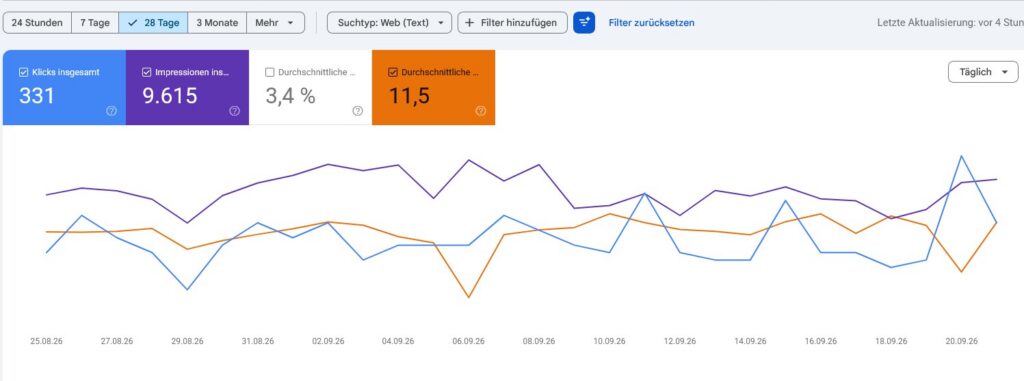The width and height of the screenshot is (1024, 381).
Task: Toggle the orange Durchschnittliche position checkbox
Action: (392, 73)
